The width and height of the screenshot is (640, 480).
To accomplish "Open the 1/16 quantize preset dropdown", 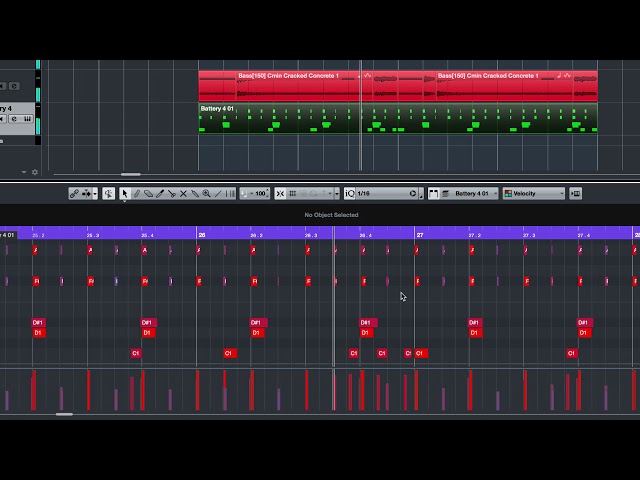I will (382, 193).
